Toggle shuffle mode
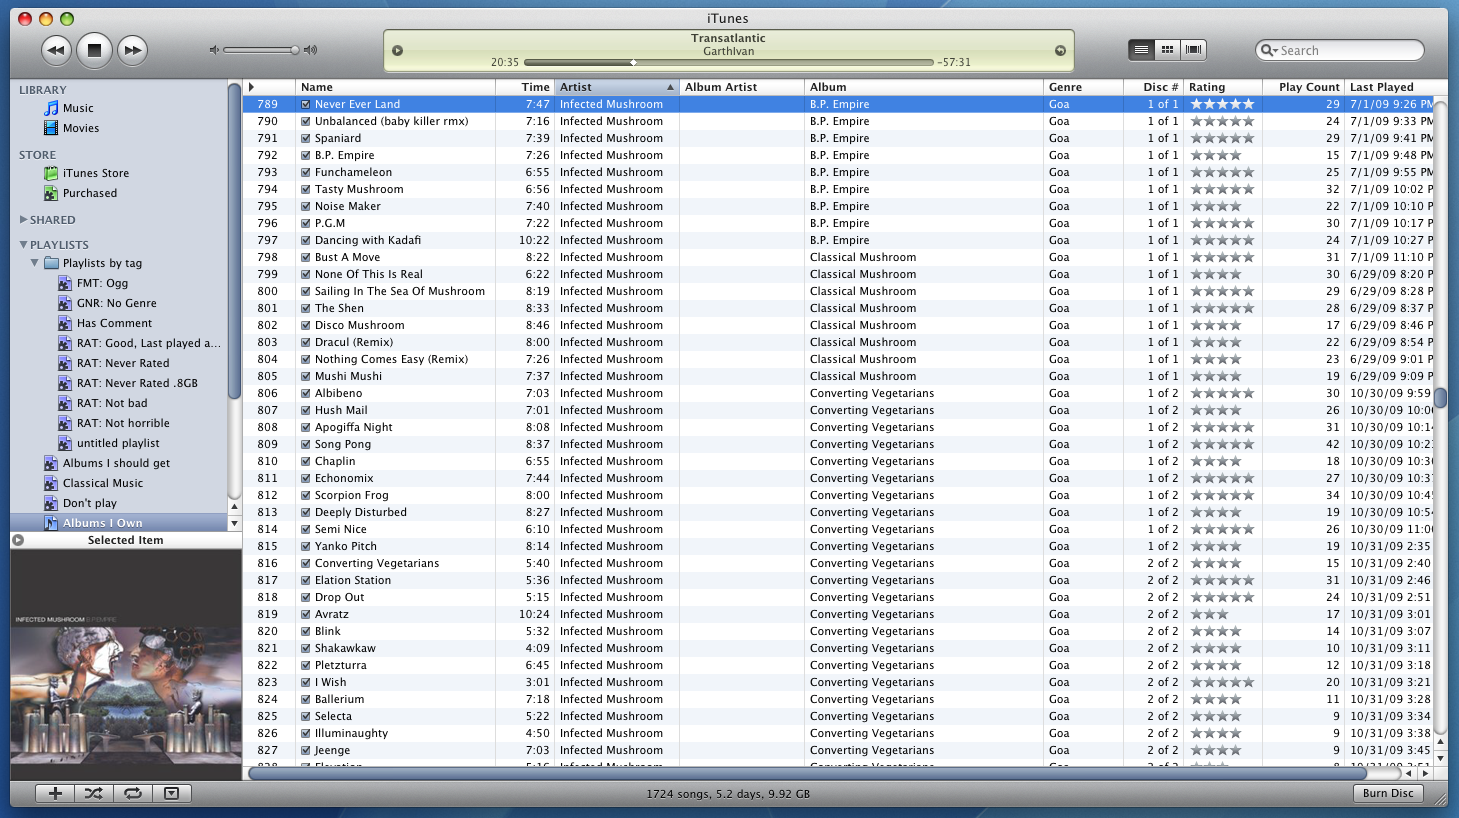 point(93,793)
